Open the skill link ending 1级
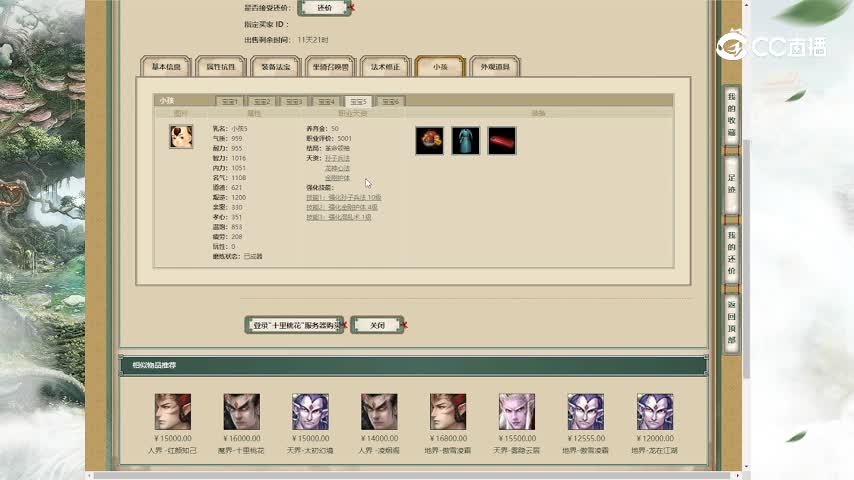Screen dimensions: 854x480 (339, 217)
